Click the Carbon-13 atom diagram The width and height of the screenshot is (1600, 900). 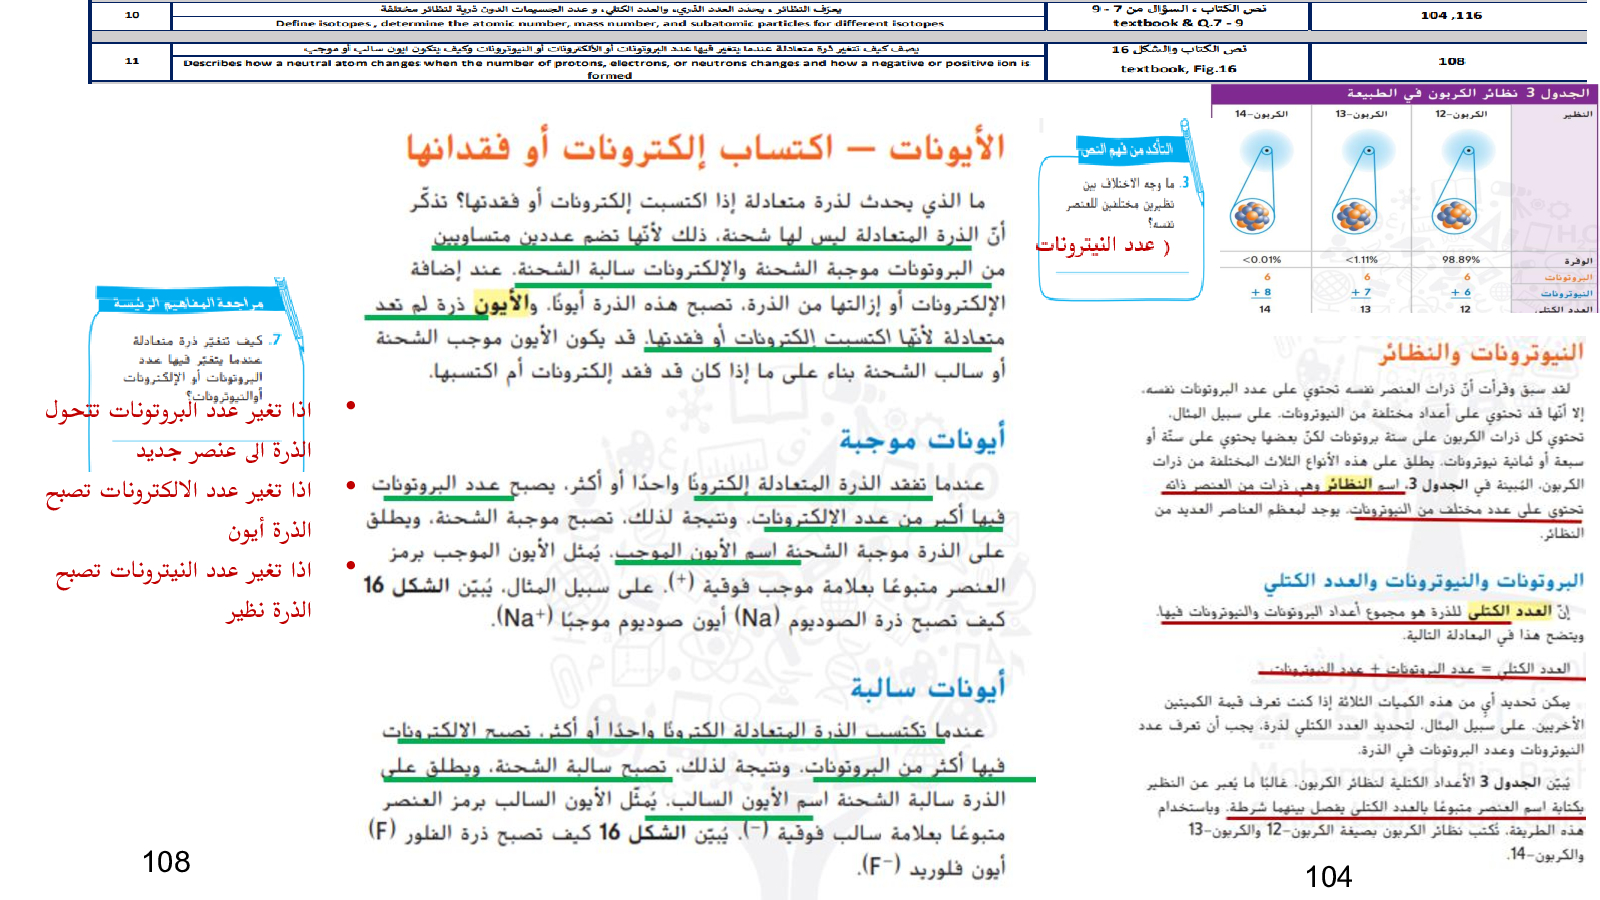point(1357,190)
